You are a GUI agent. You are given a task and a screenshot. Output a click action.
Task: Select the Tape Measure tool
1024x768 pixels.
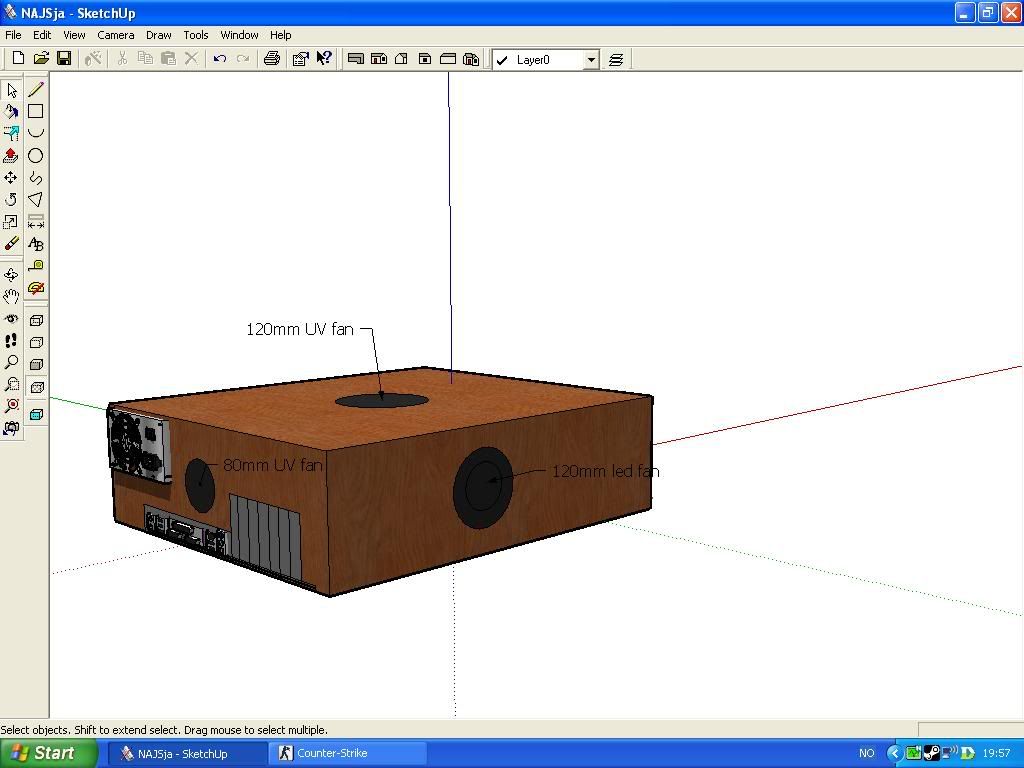pyautogui.click(x=36, y=266)
